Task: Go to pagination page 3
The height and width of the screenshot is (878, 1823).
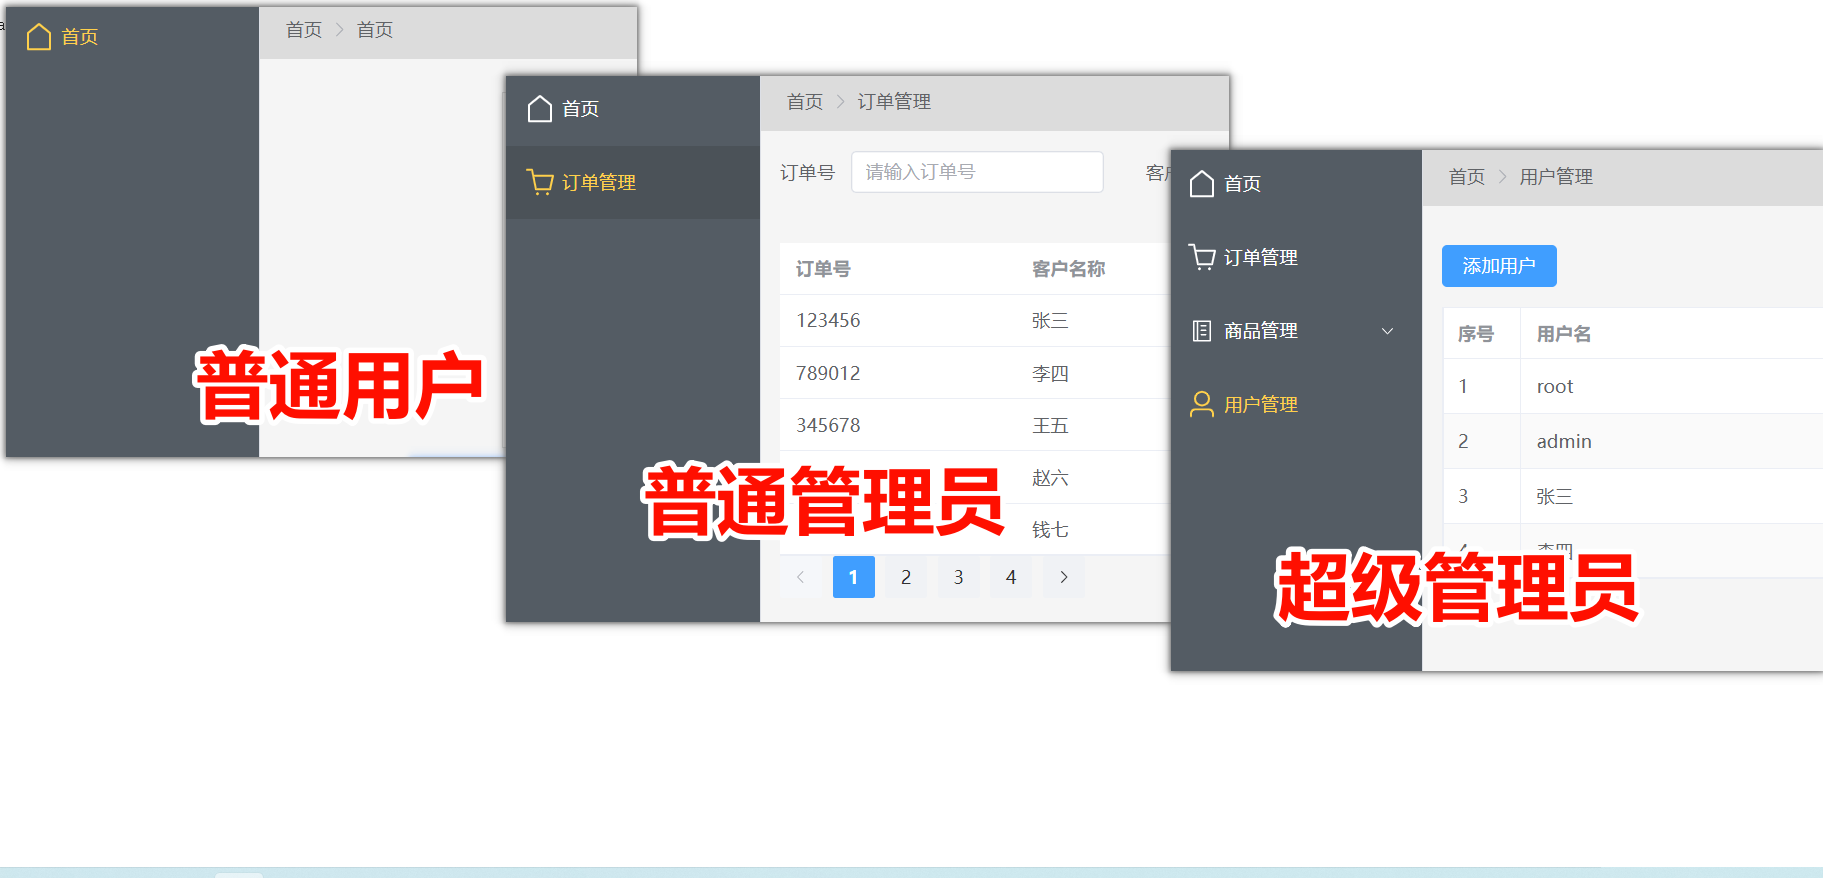Action: click(958, 577)
